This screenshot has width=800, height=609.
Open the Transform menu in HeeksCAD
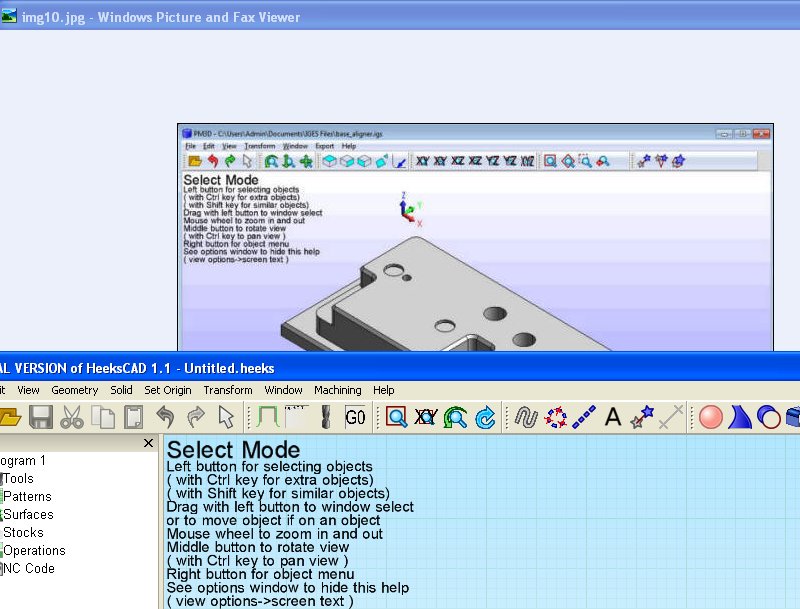(228, 390)
